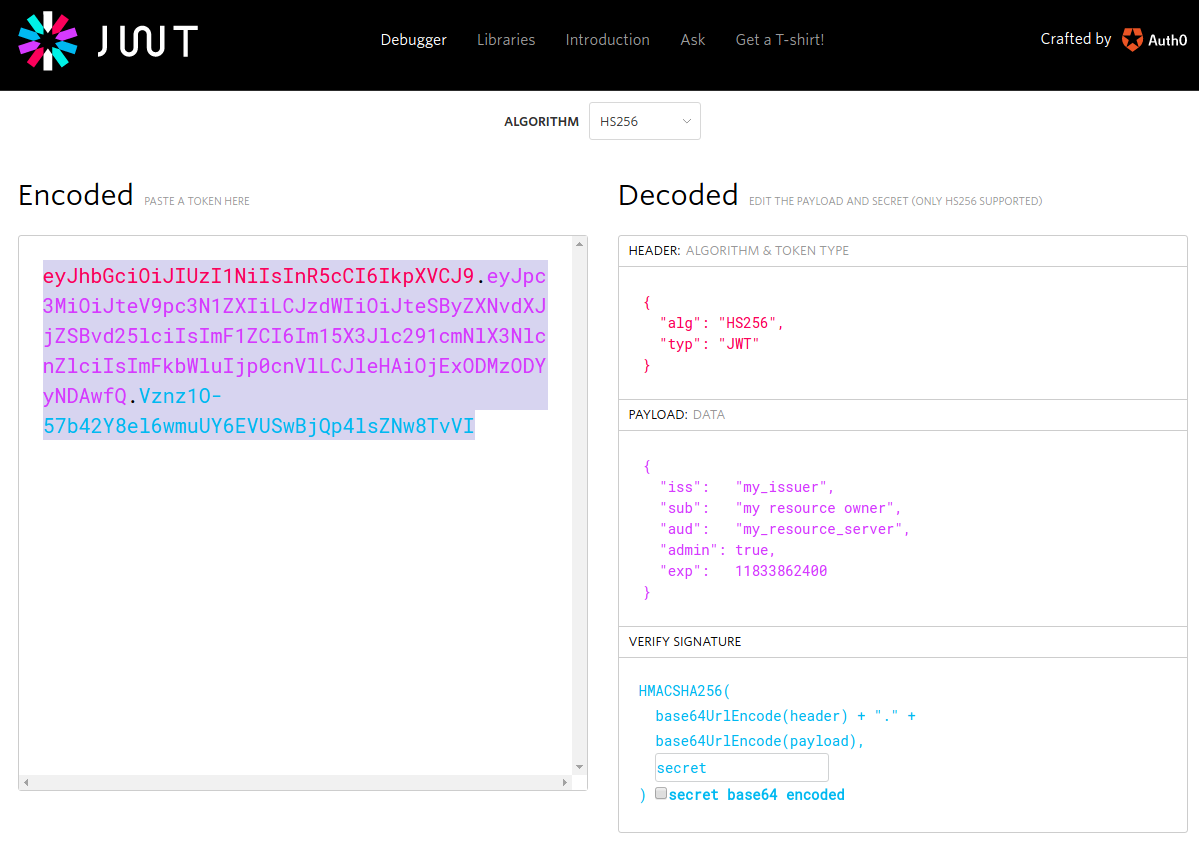Image resolution: width=1199 pixels, height=851 pixels.
Task: Click the "exp" value in payload
Action: [780, 571]
